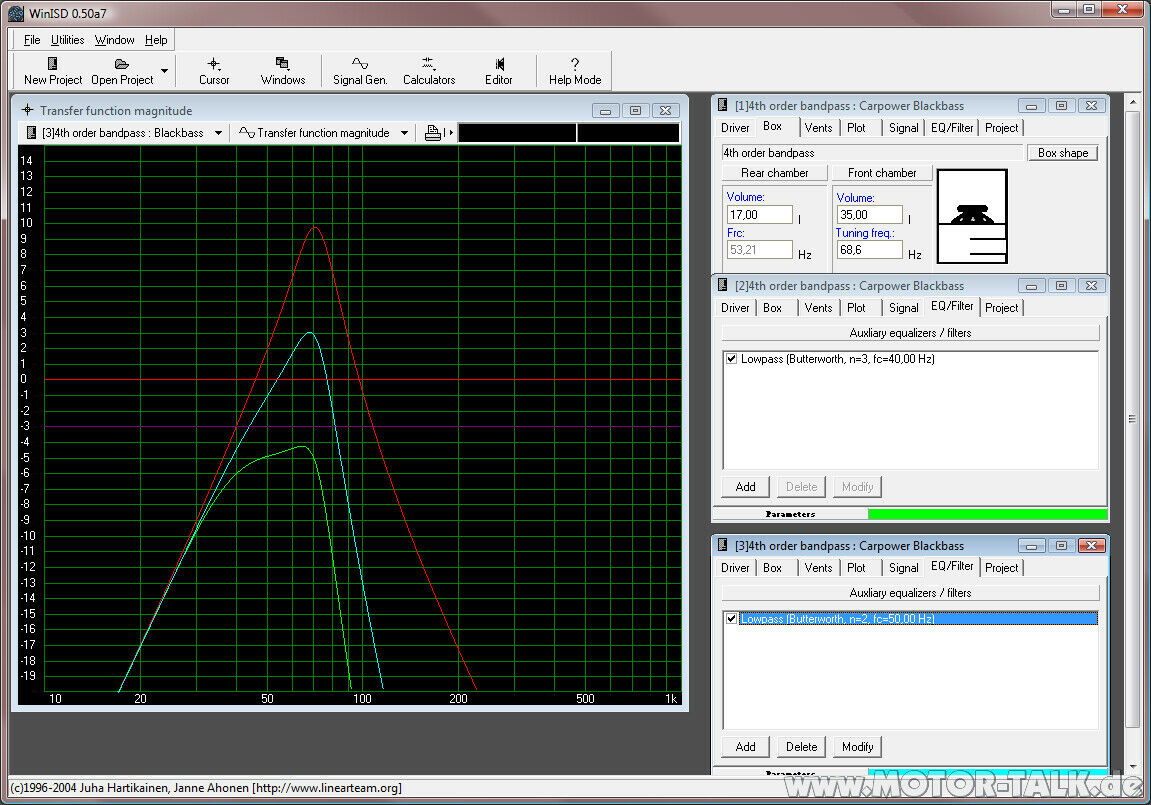Click Add in project [3] filter panel

[745, 746]
